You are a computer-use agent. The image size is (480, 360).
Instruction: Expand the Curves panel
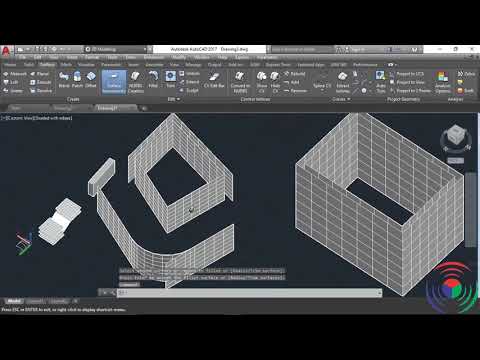(341, 99)
